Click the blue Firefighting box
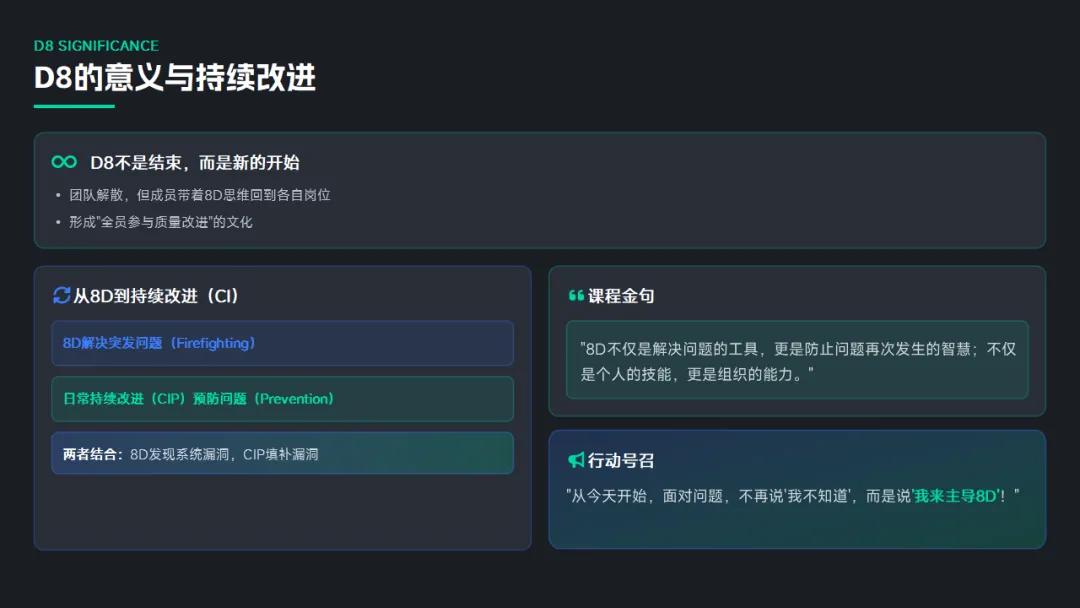The height and width of the screenshot is (608, 1080). click(282, 343)
